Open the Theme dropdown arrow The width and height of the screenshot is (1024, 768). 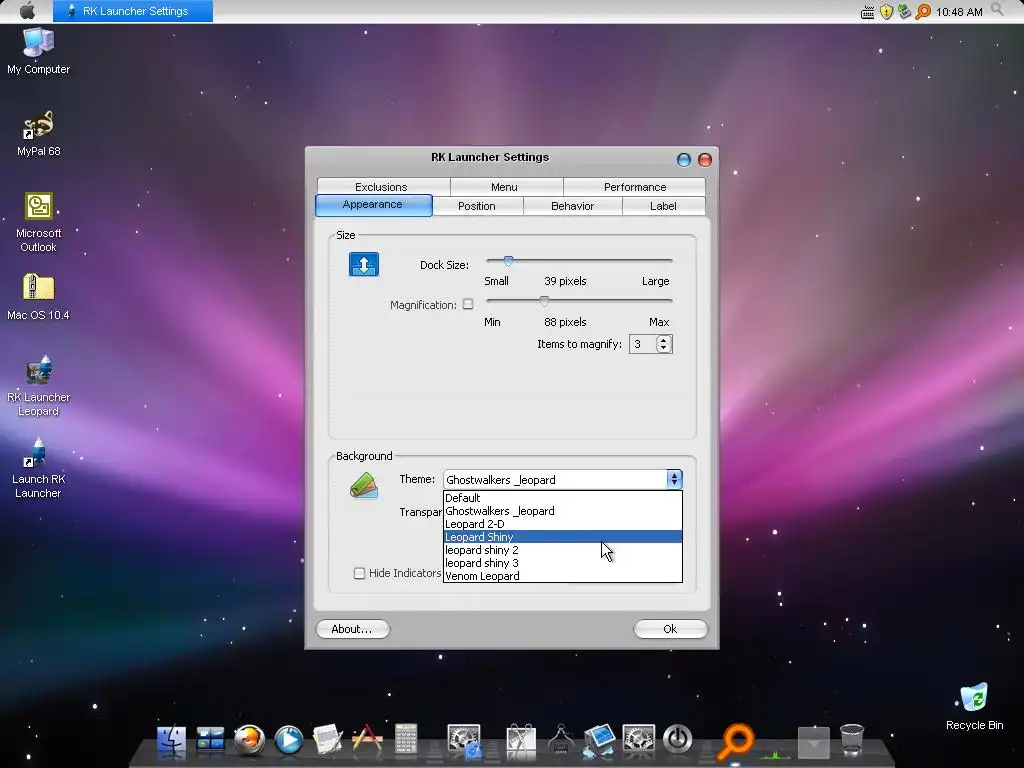(x=675, y=479)
